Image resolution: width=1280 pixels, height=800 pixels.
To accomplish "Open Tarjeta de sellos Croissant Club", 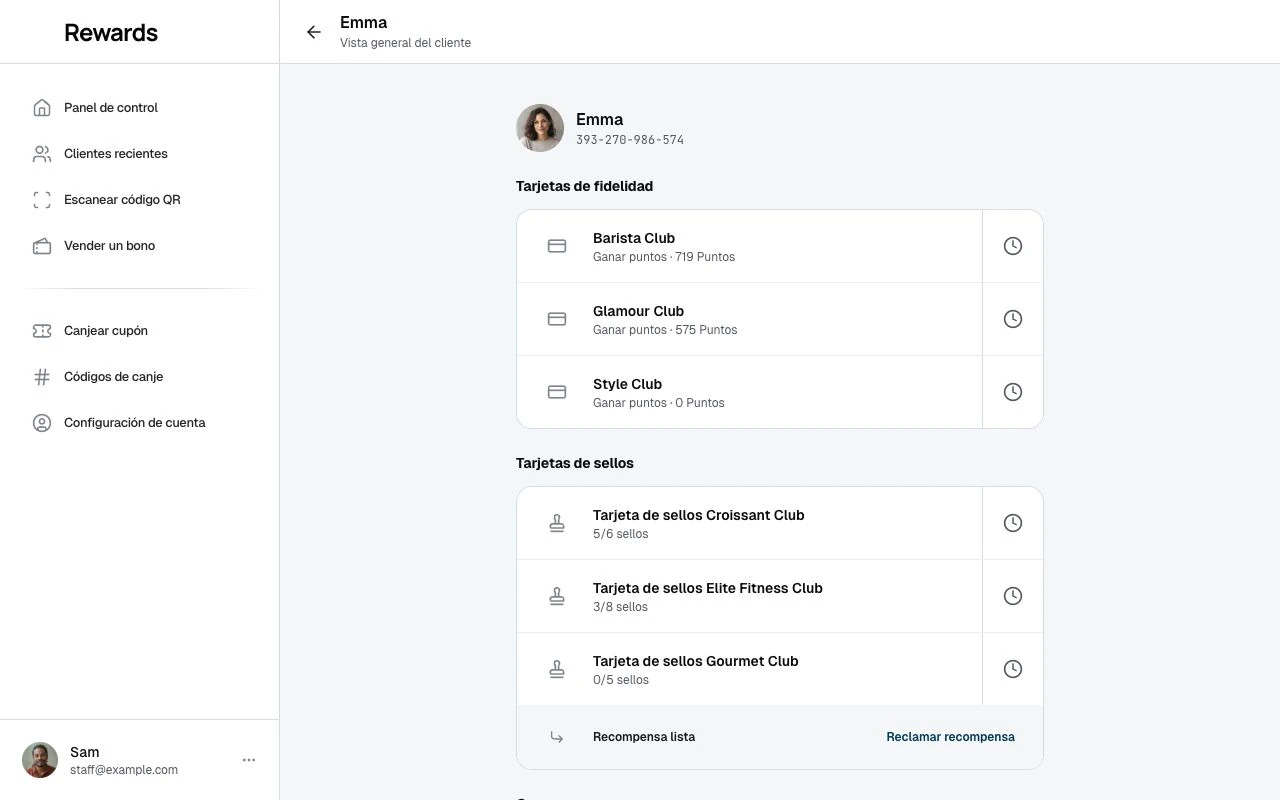I will (x=750, y=523).
